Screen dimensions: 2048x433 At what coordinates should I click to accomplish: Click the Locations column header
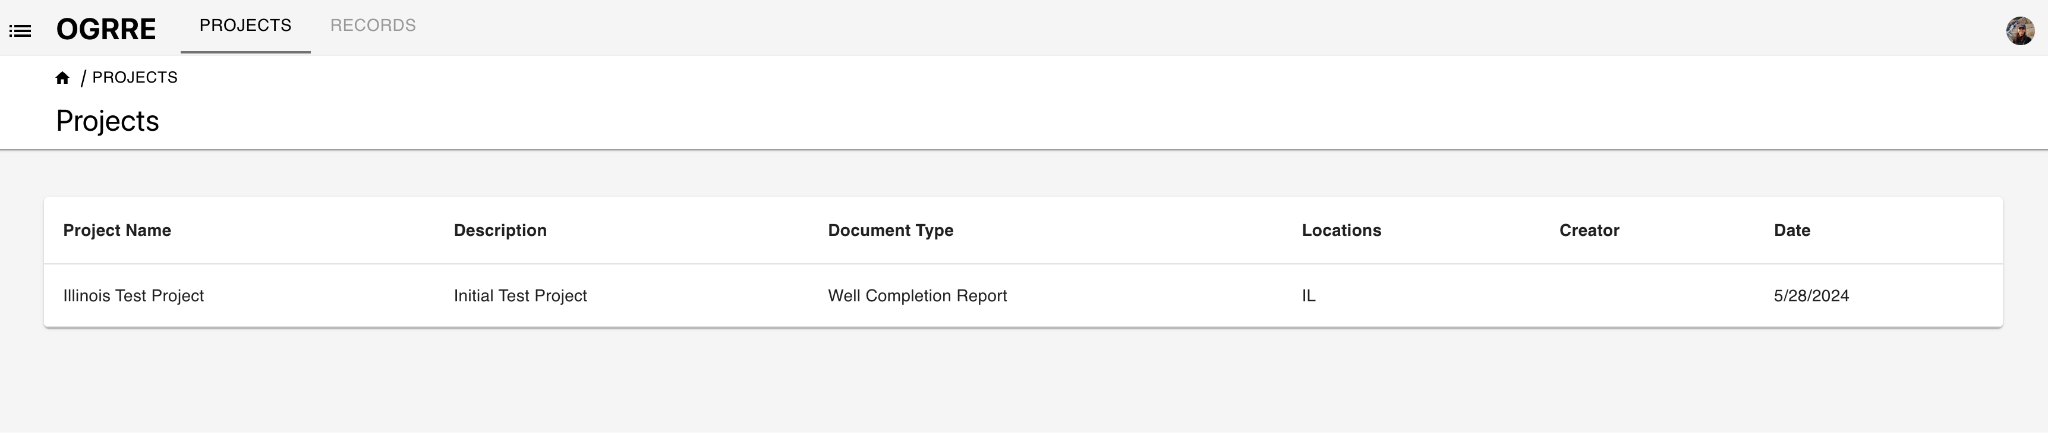pos(1341,231)
